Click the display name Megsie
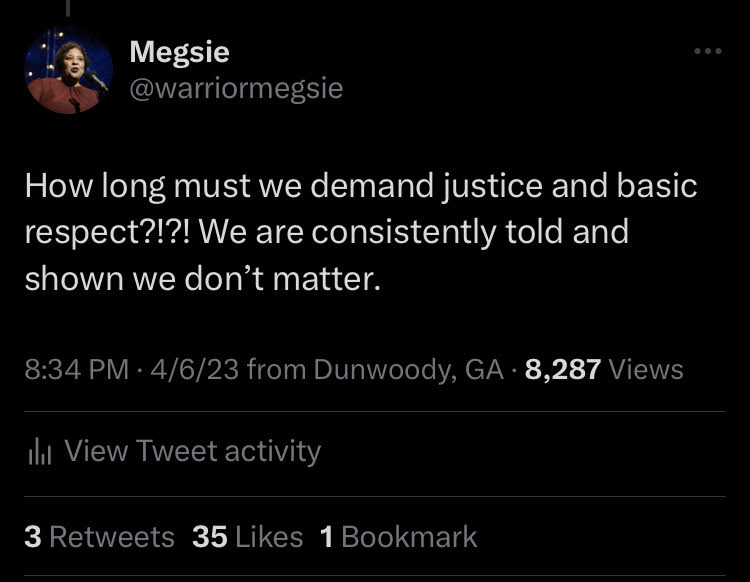This screenshot has width=750, height=582. 179,51
